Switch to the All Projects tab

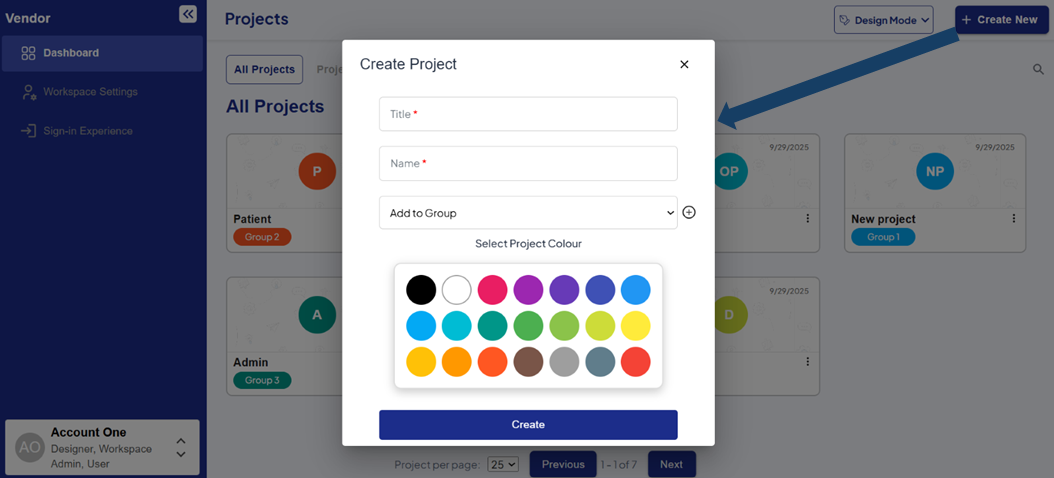(265, 70)
